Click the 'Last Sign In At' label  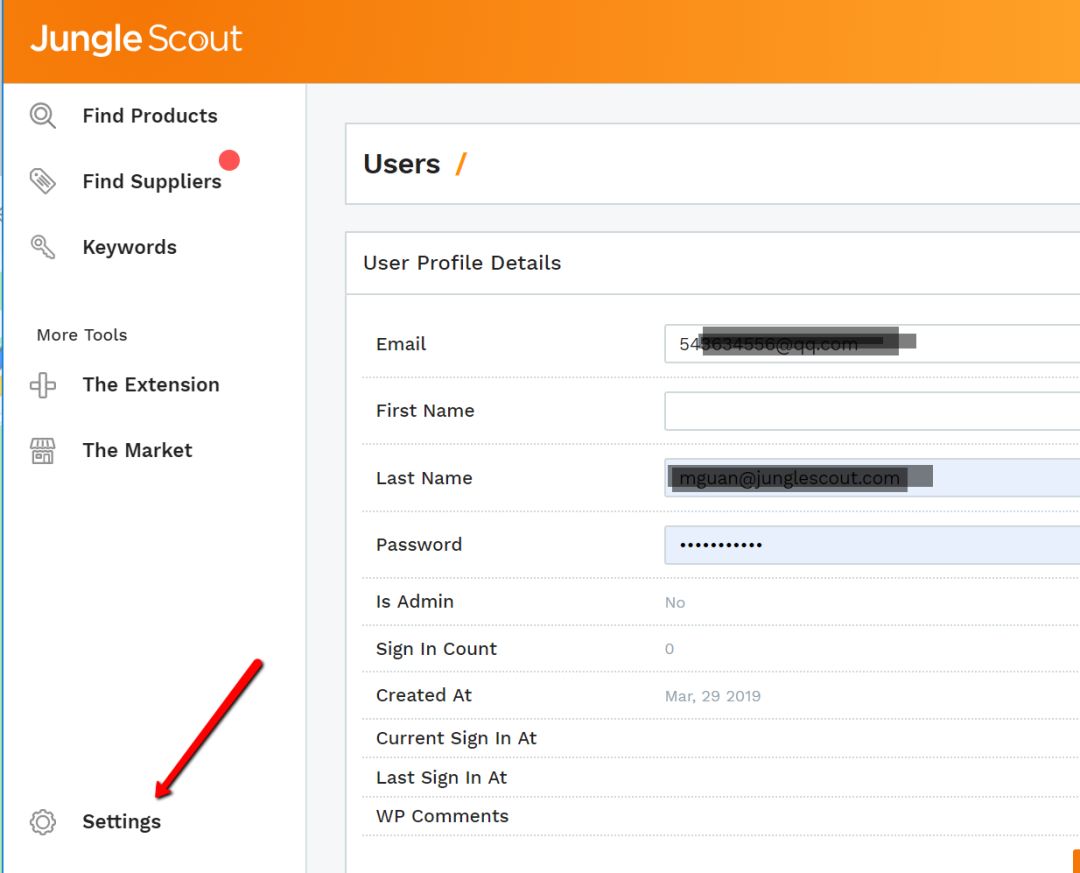pyautogui.click(x=442, y=777)
